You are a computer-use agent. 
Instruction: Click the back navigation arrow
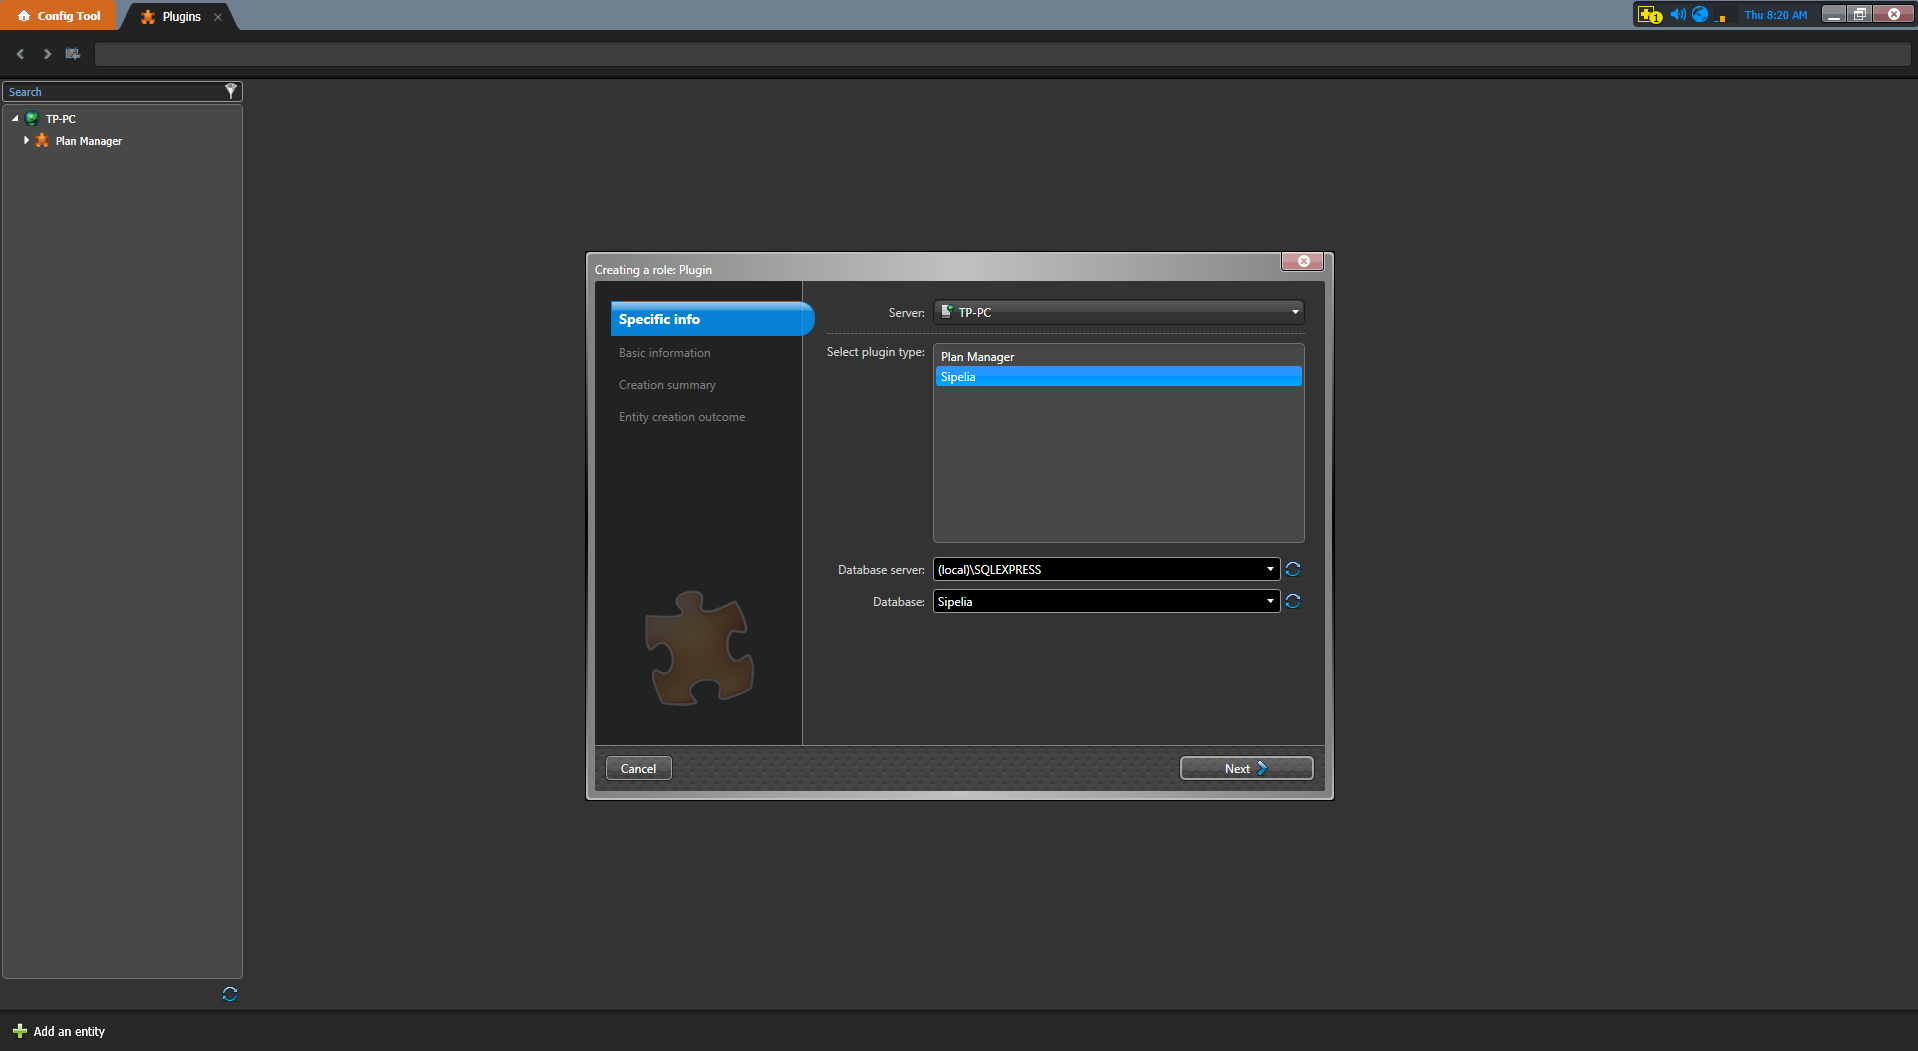pyautogui.click(x=20, y=54)
